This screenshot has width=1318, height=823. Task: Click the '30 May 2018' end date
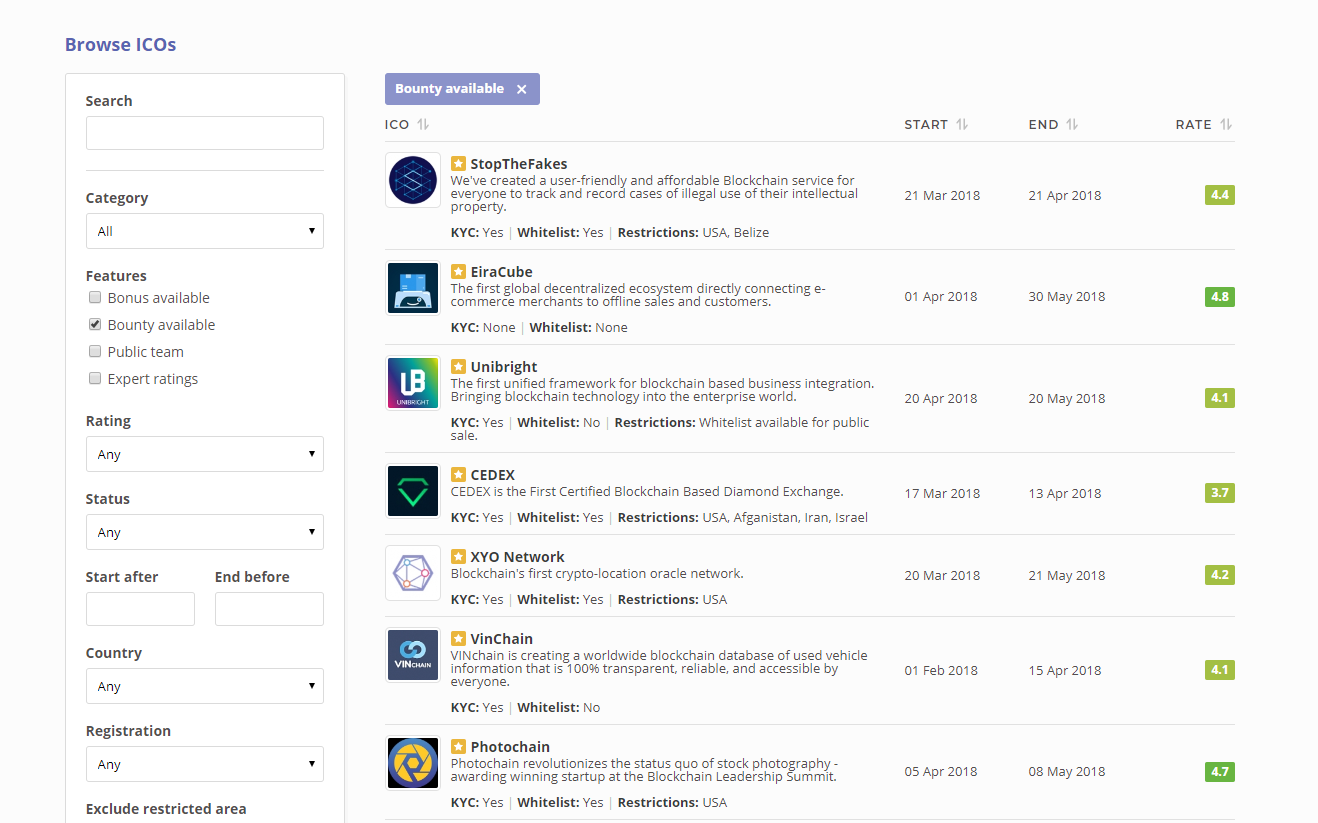click(1067, 296)
